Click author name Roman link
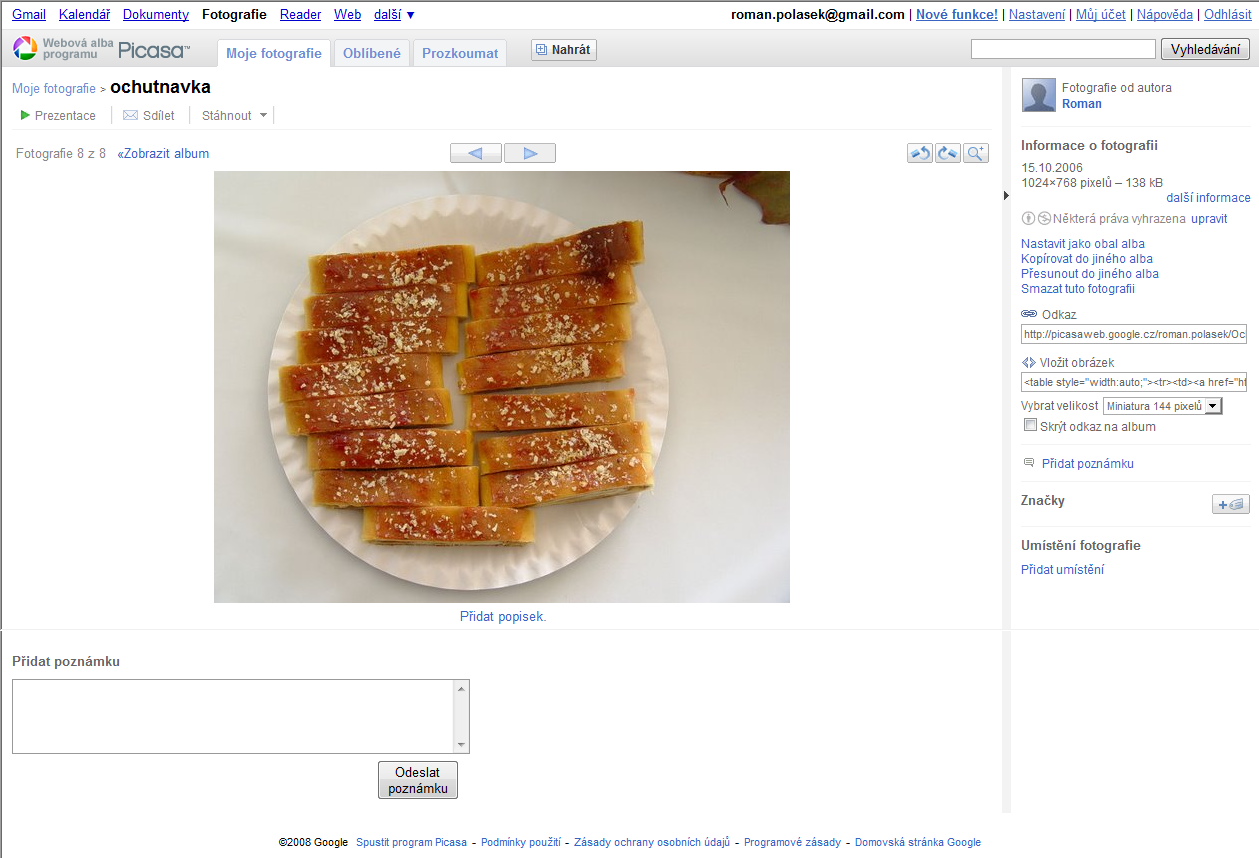This screenshot has height=858, width=1259. pyautogui.click(x=1082, y=104)
